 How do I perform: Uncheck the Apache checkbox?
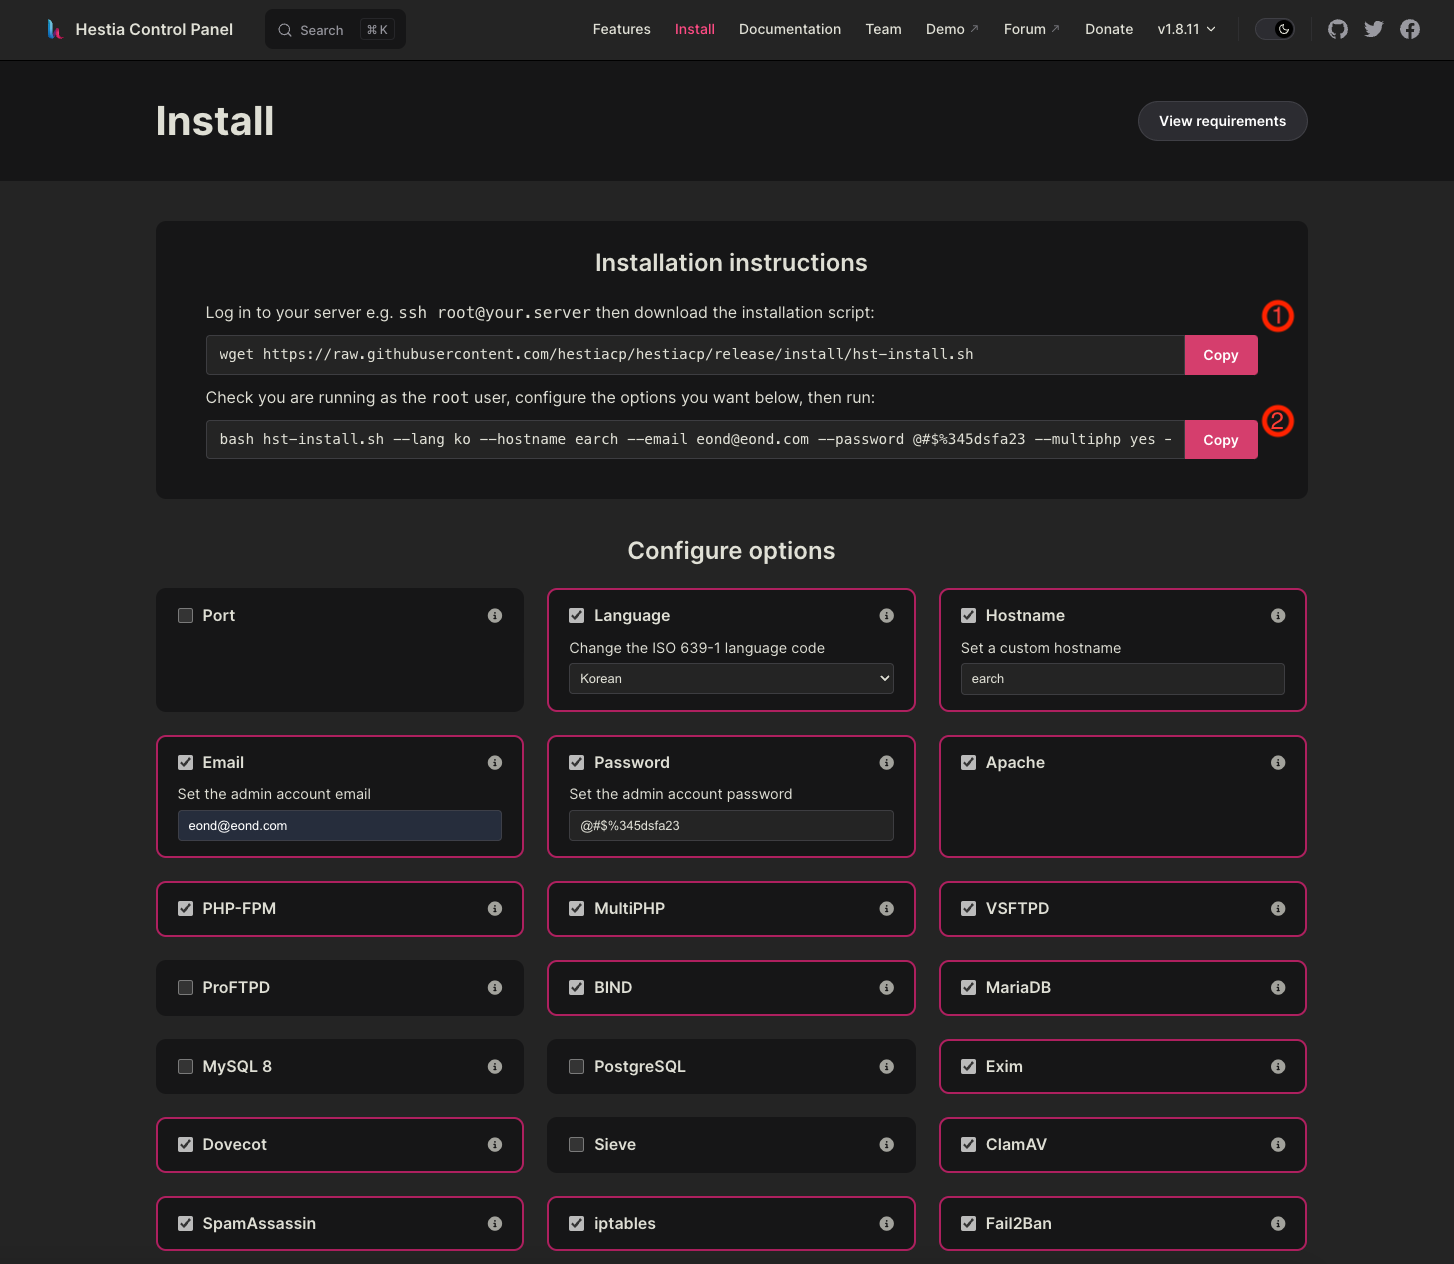coord(968,762)
